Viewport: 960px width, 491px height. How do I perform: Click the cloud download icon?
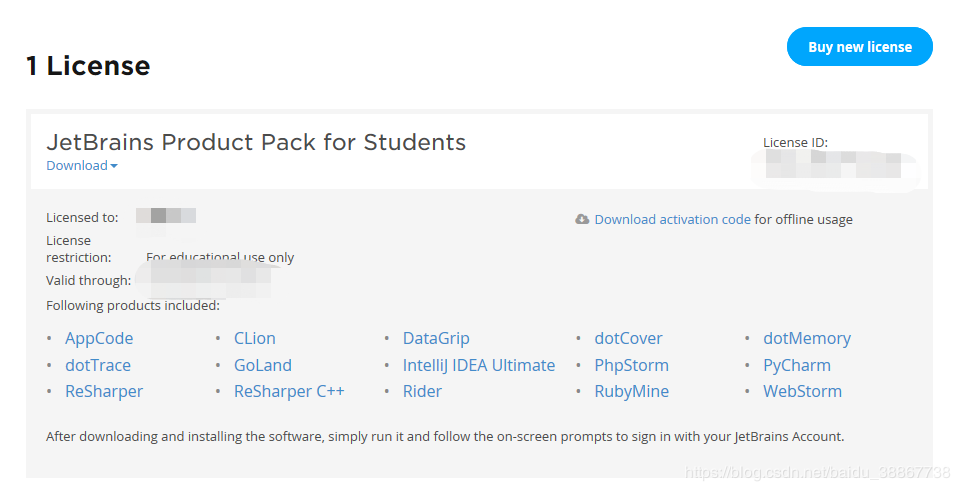582,219
